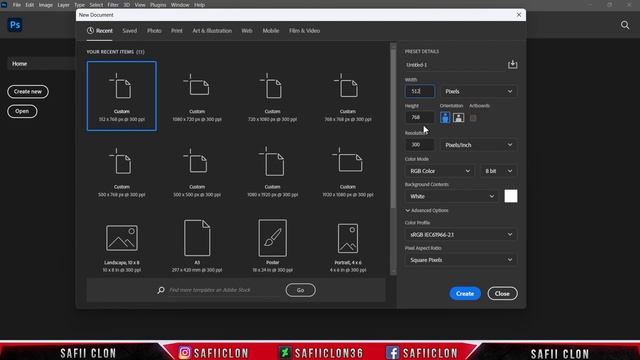Click the Open button on Home screen
The image size is (640, 360).
tap(22, 111)
